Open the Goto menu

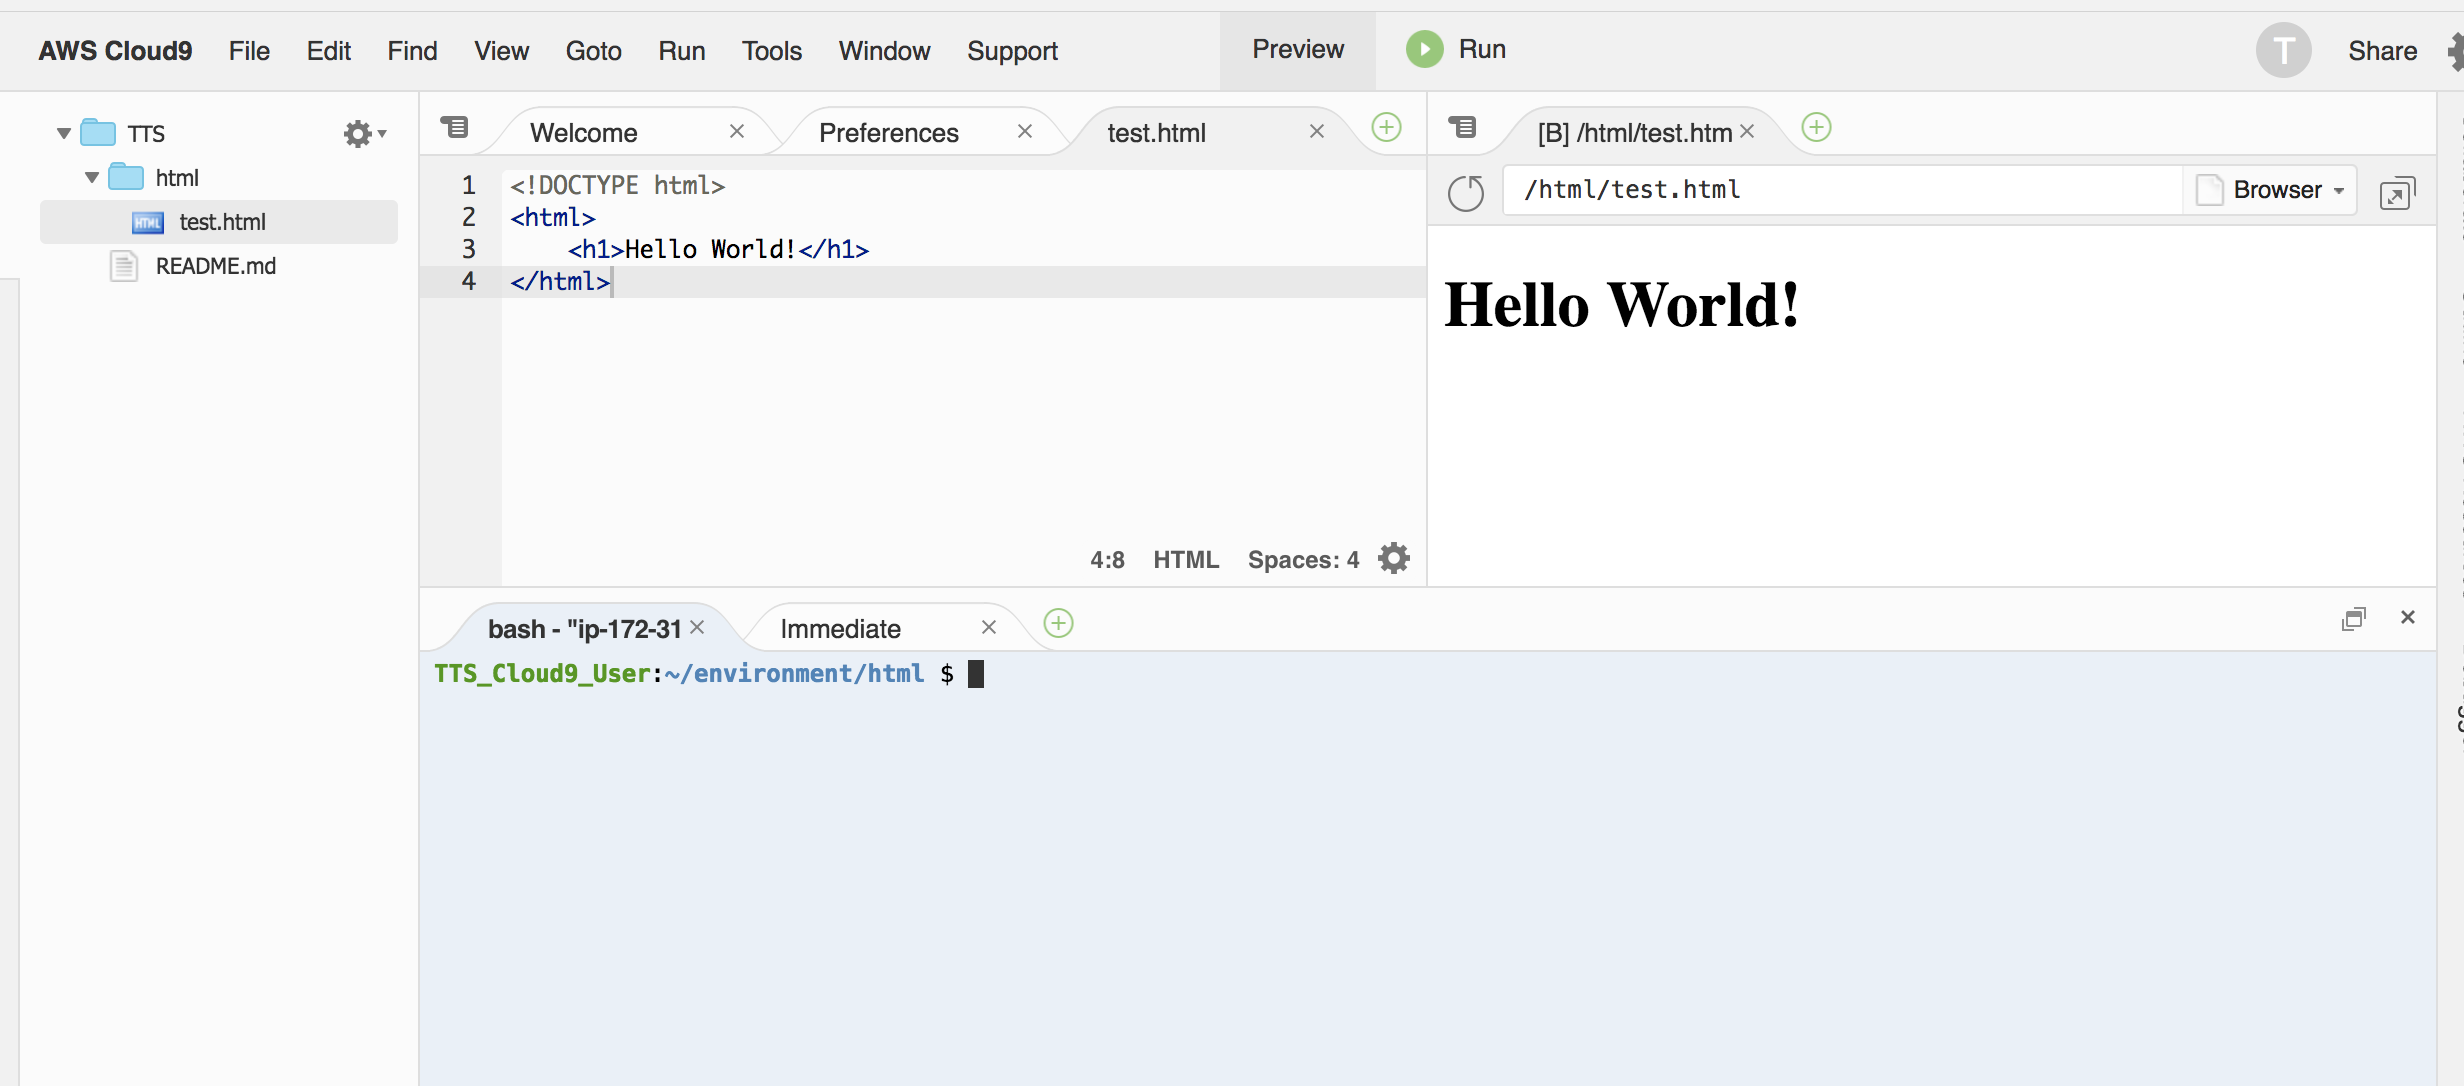[x=593, y=51]
